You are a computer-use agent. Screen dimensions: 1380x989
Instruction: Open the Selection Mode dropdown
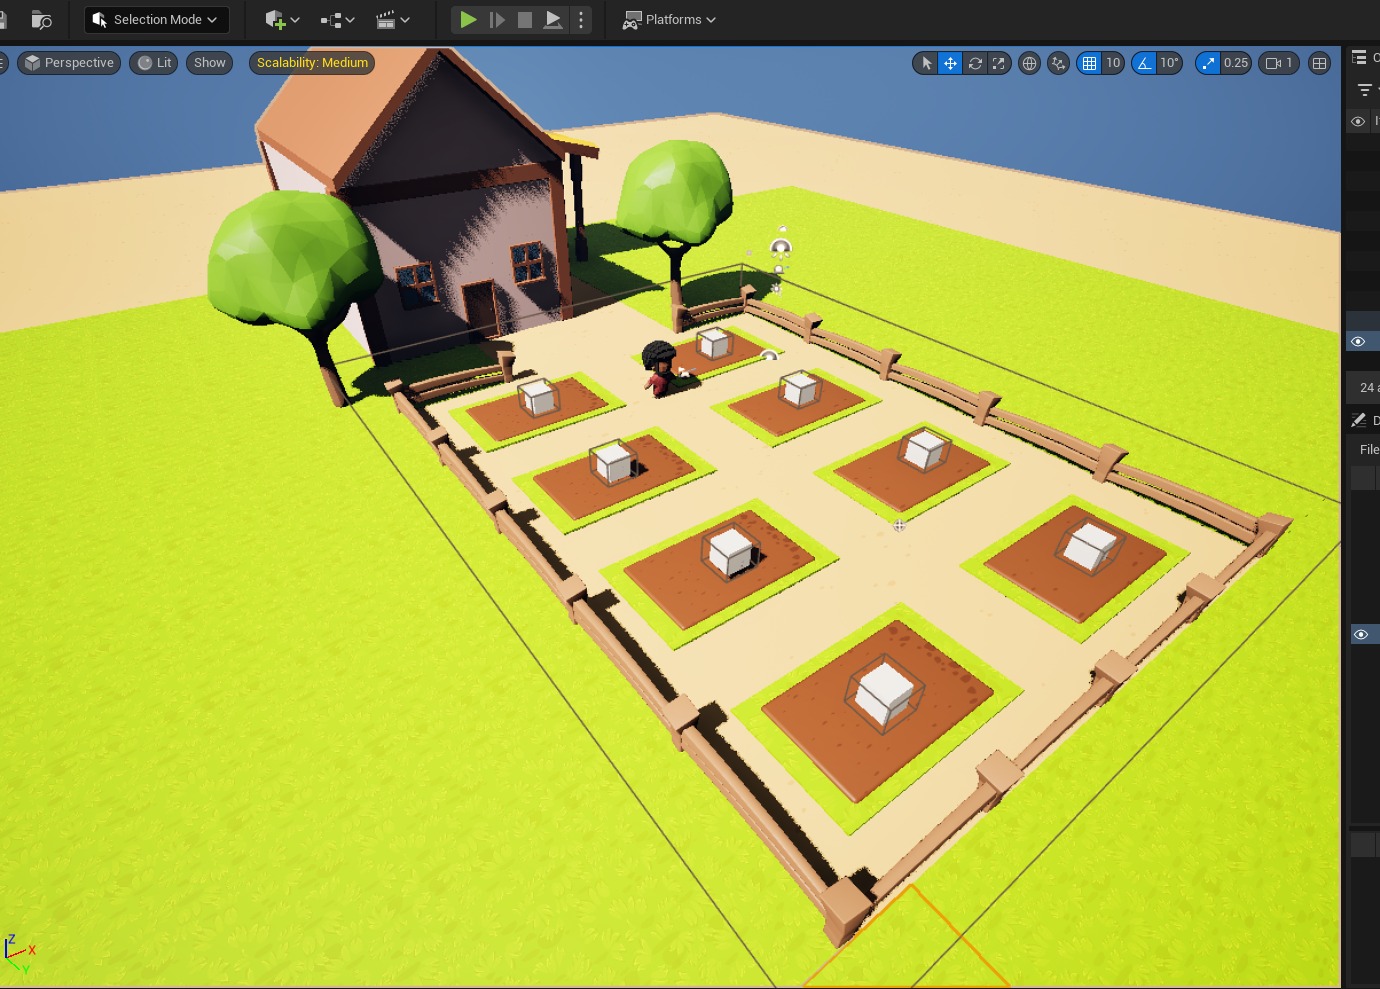(x=156, y=19)
